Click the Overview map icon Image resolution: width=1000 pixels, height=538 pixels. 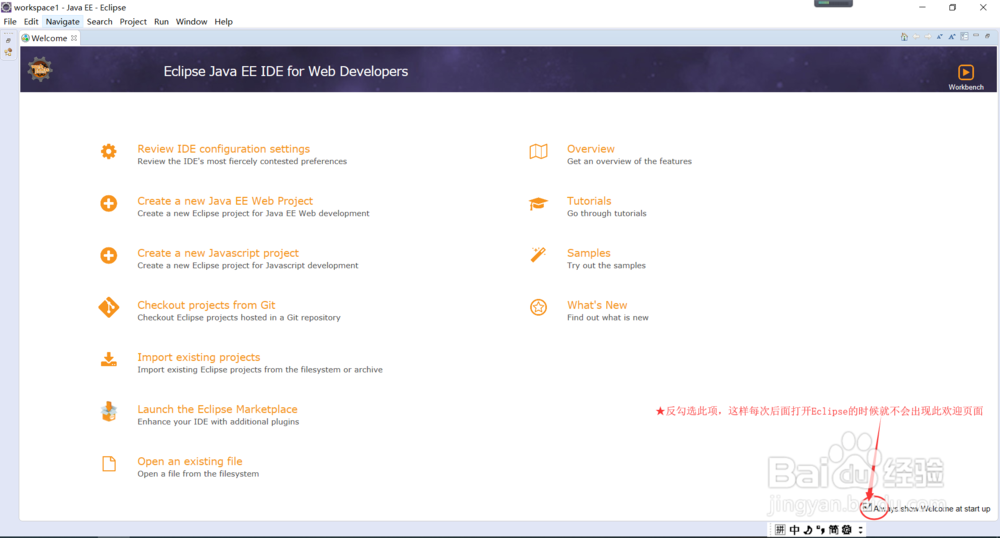pos(538,152)
